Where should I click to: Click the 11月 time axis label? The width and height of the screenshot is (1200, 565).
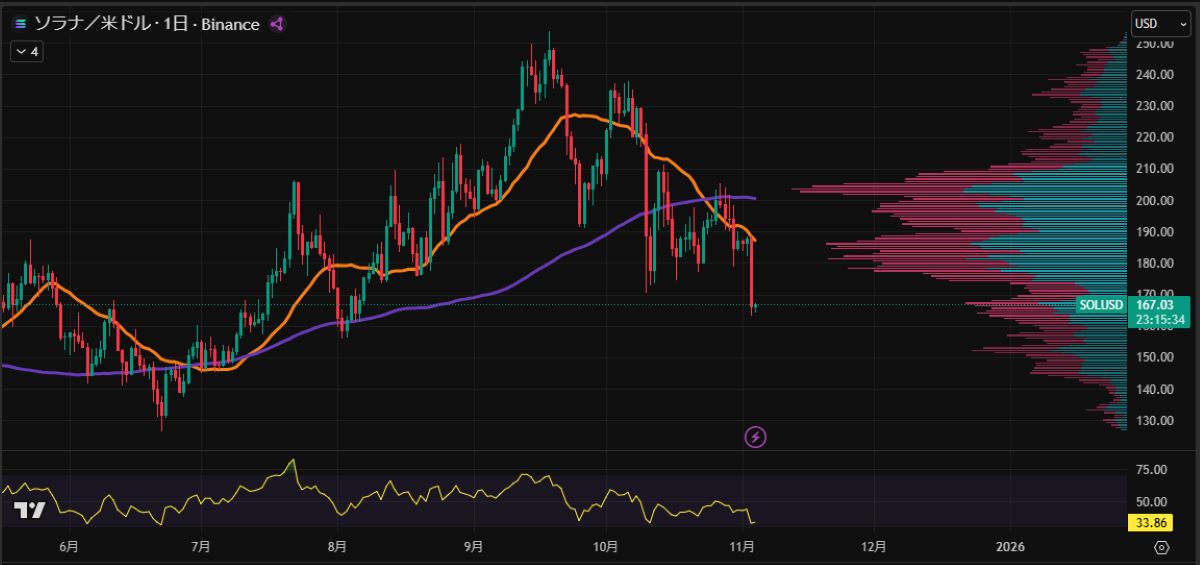742,547
